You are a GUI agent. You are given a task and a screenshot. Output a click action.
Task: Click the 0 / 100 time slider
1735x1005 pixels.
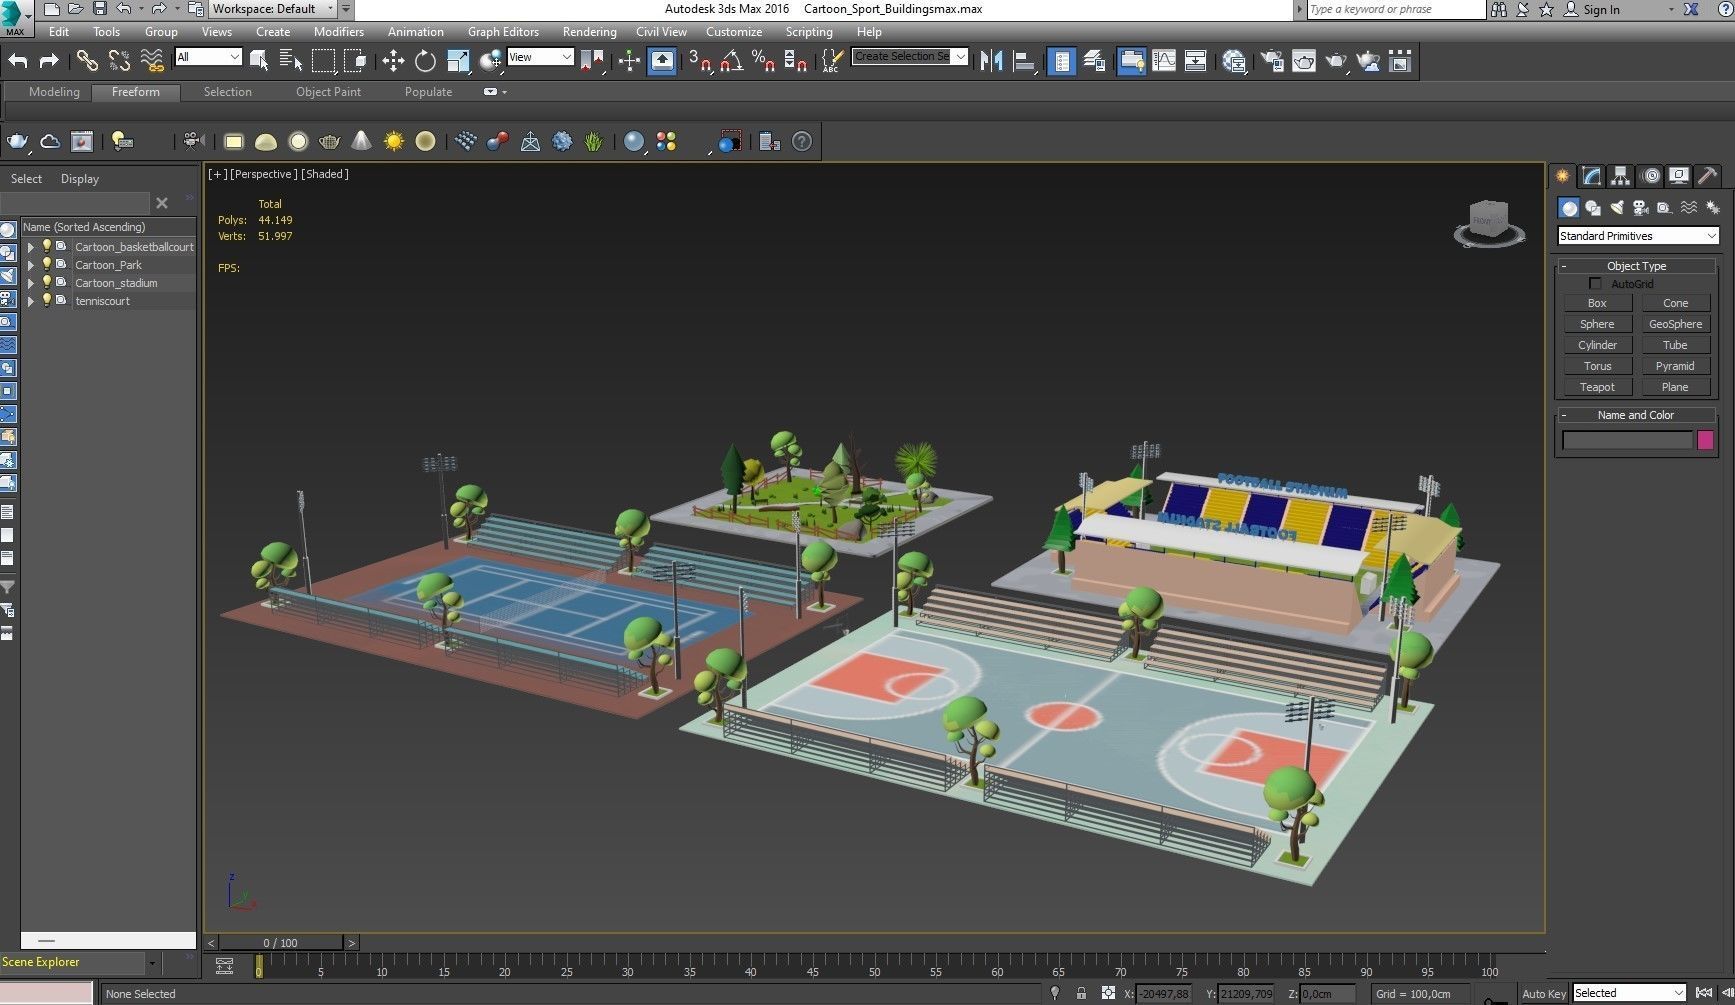point(280,943)
